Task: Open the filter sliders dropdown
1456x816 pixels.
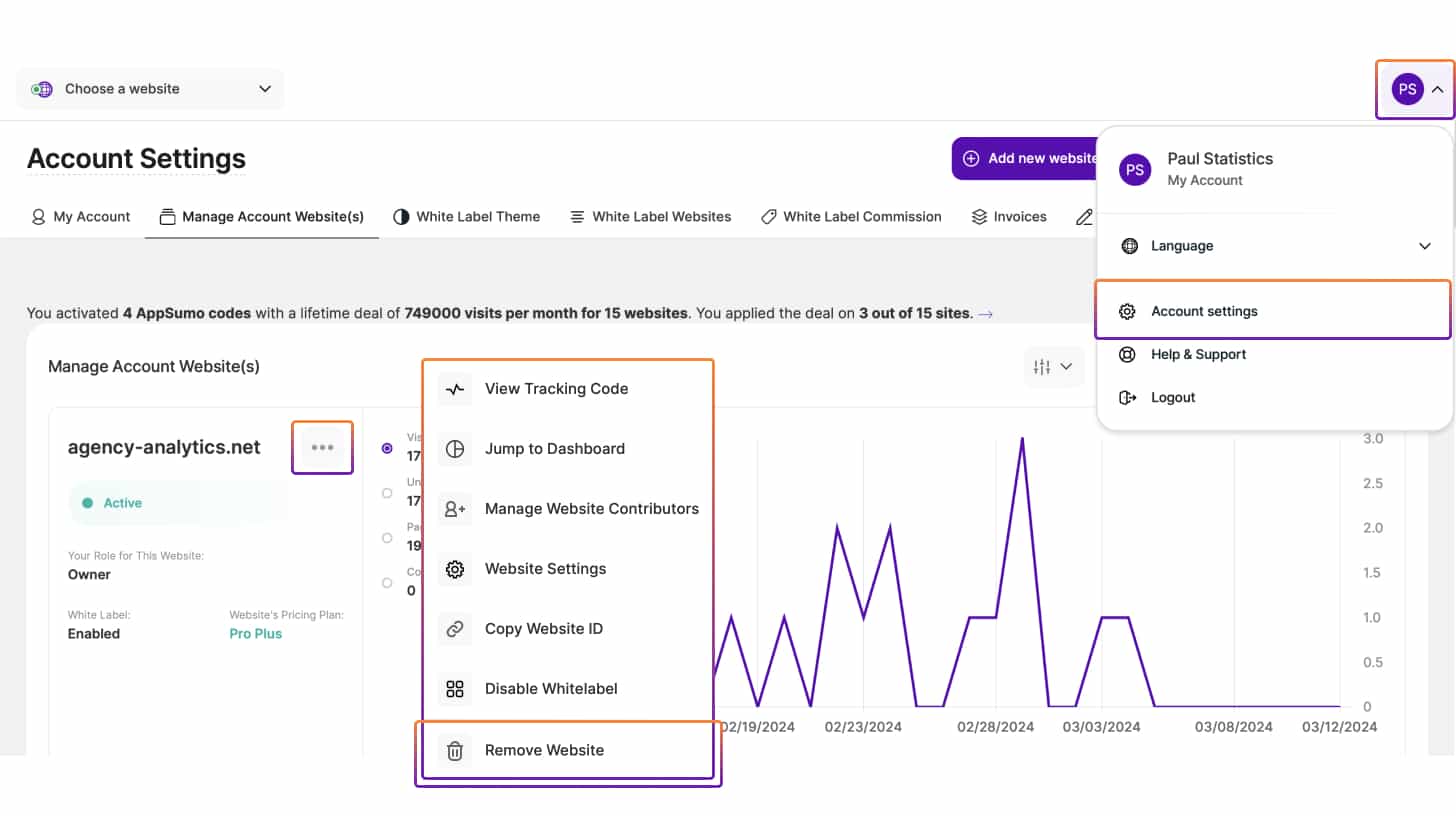Action: pyautogui.click(x=1052, y=367)
